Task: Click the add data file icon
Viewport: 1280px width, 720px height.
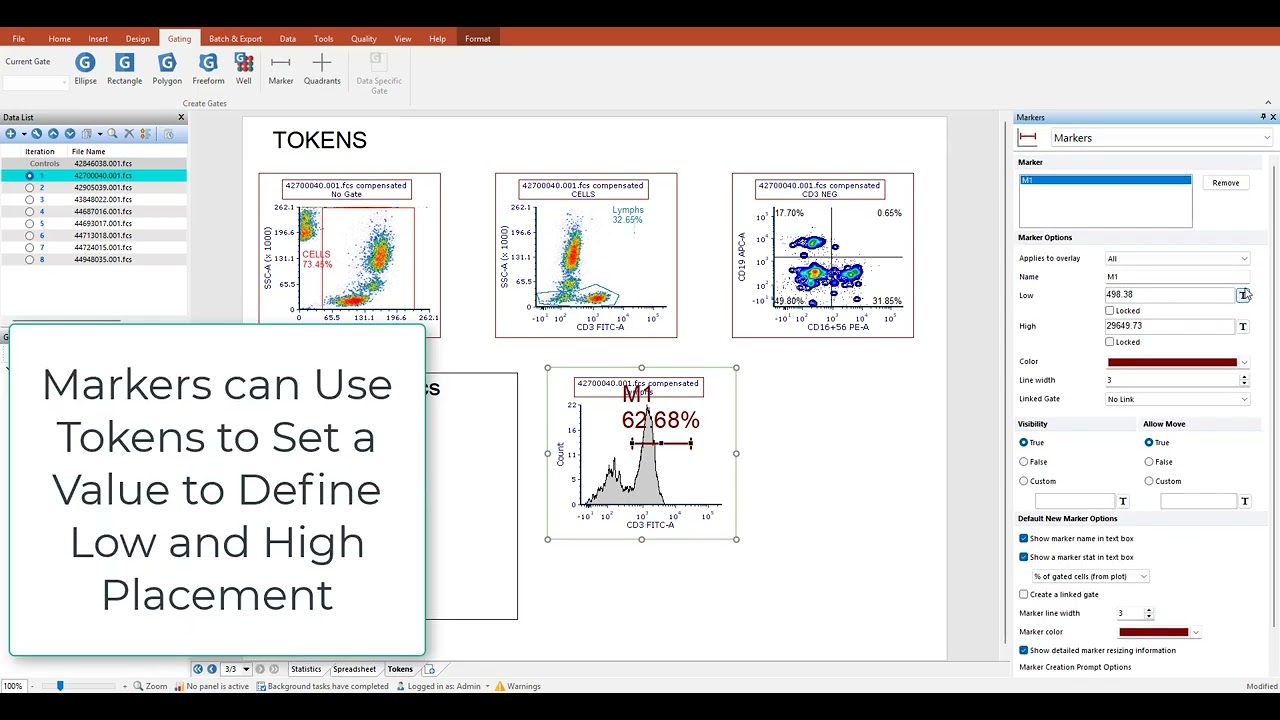Action: coord(10,134)
